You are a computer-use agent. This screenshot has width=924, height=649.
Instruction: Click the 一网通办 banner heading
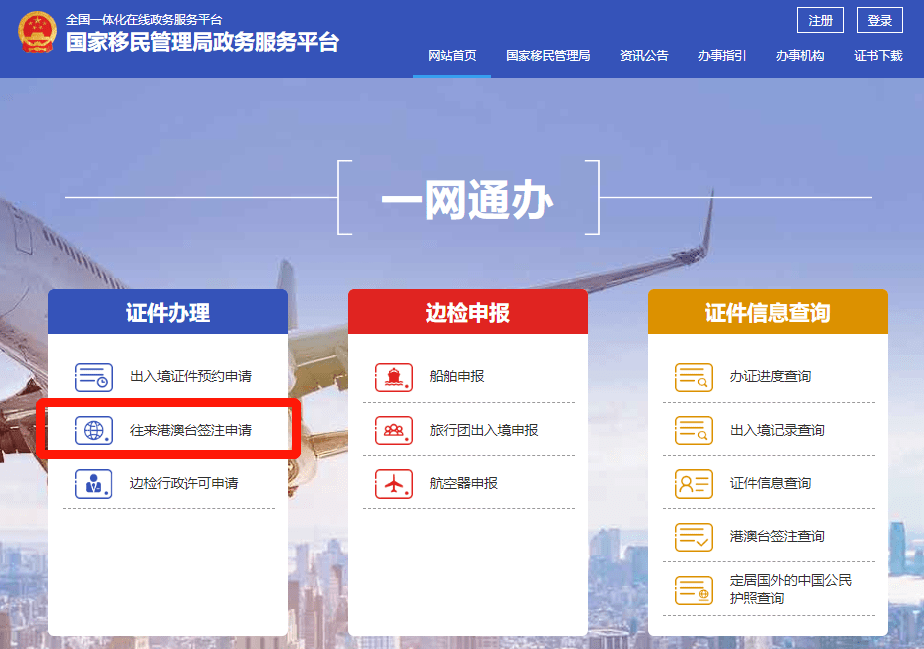tap(468, 199)
